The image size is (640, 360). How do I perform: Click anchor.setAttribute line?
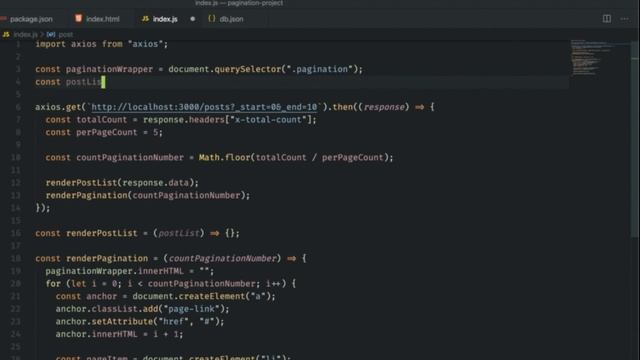(140, 322)
